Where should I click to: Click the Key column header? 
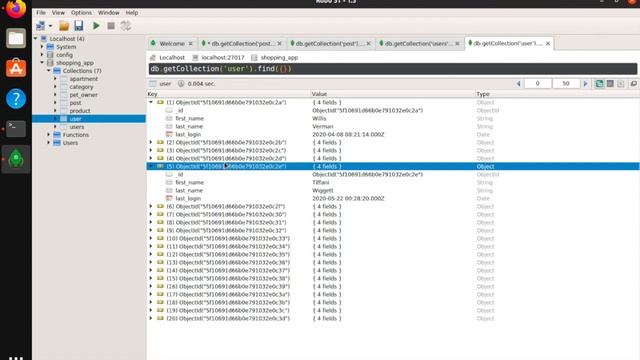click(152, 94)
